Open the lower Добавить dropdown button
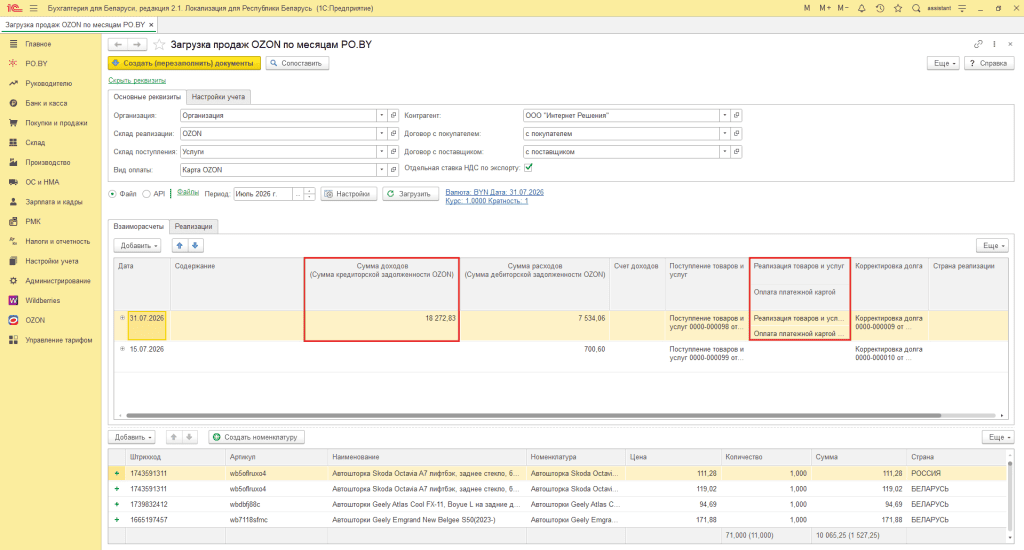Screen dimensions: 1024x550 [x=132, y=437]
